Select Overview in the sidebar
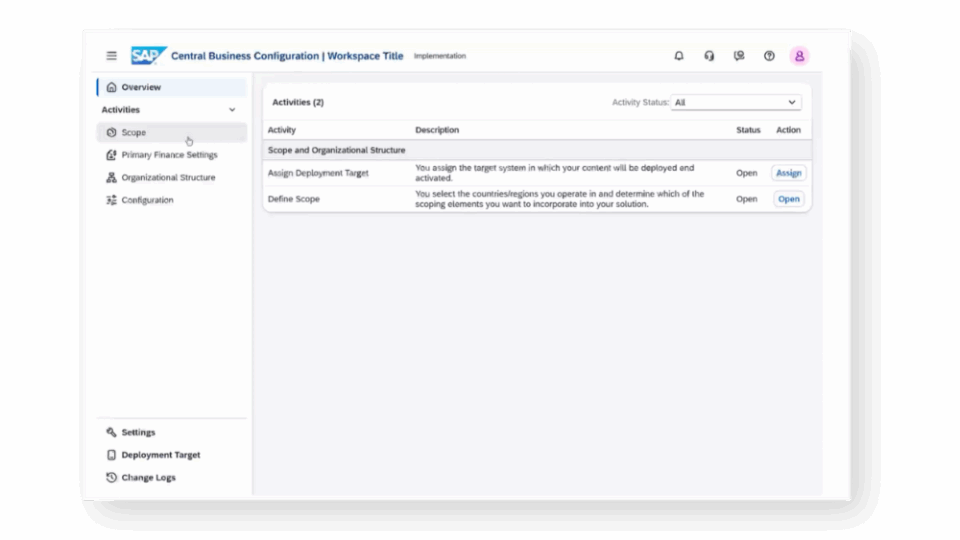Screen dimensions: 960x540 141,87
